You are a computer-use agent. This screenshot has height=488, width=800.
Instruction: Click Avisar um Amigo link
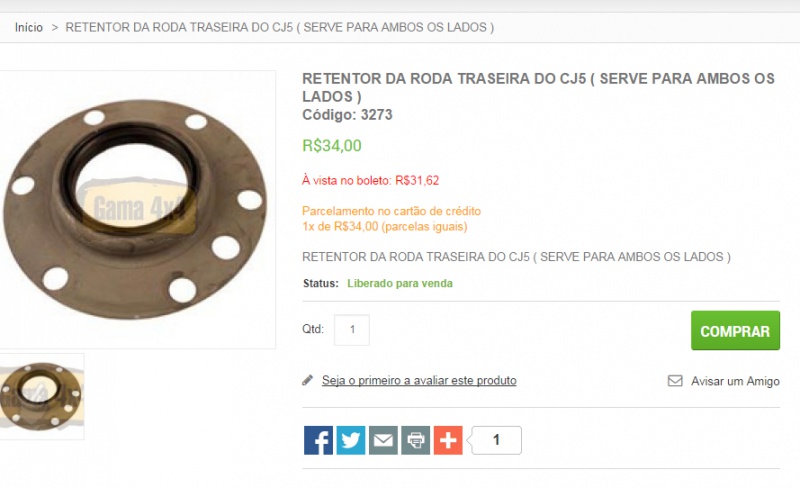(735, 381)
